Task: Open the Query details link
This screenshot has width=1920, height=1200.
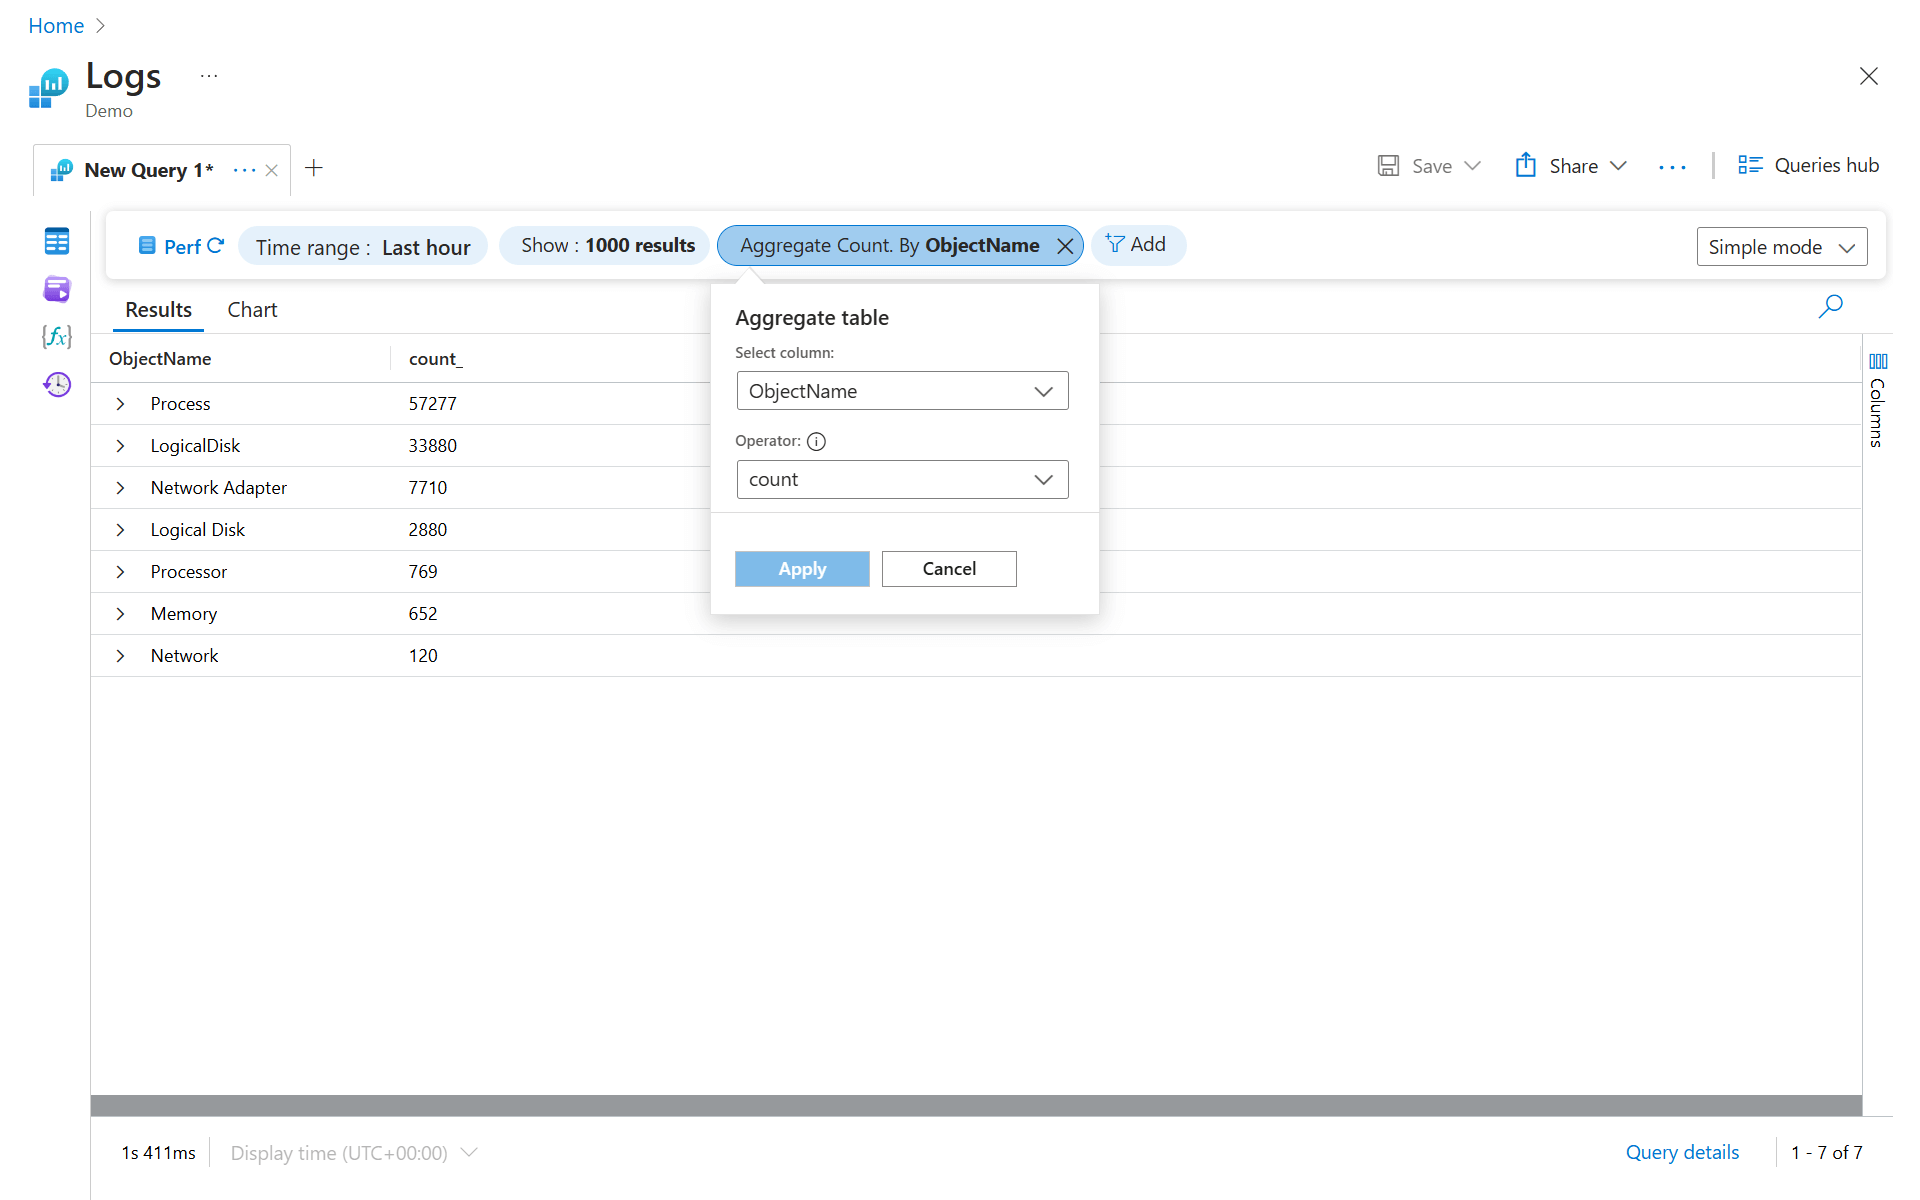Action: (x=1682, y=1153)
